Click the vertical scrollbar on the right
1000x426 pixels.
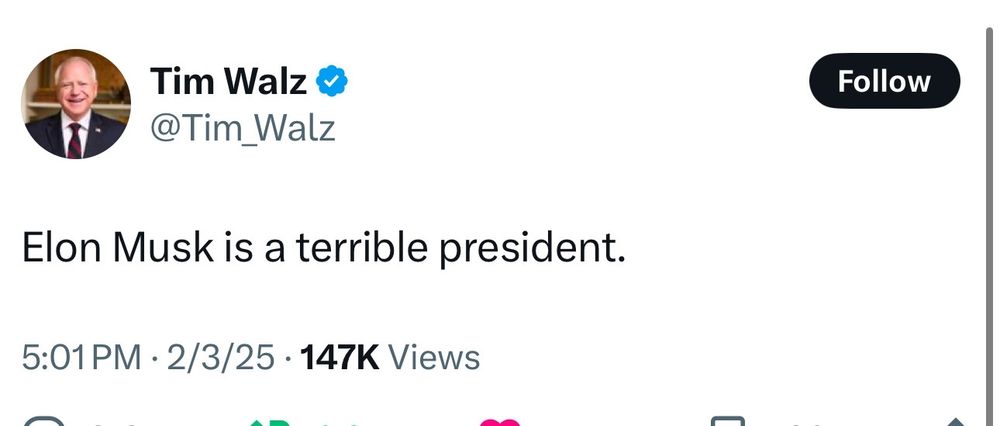[x=989, y=200]
